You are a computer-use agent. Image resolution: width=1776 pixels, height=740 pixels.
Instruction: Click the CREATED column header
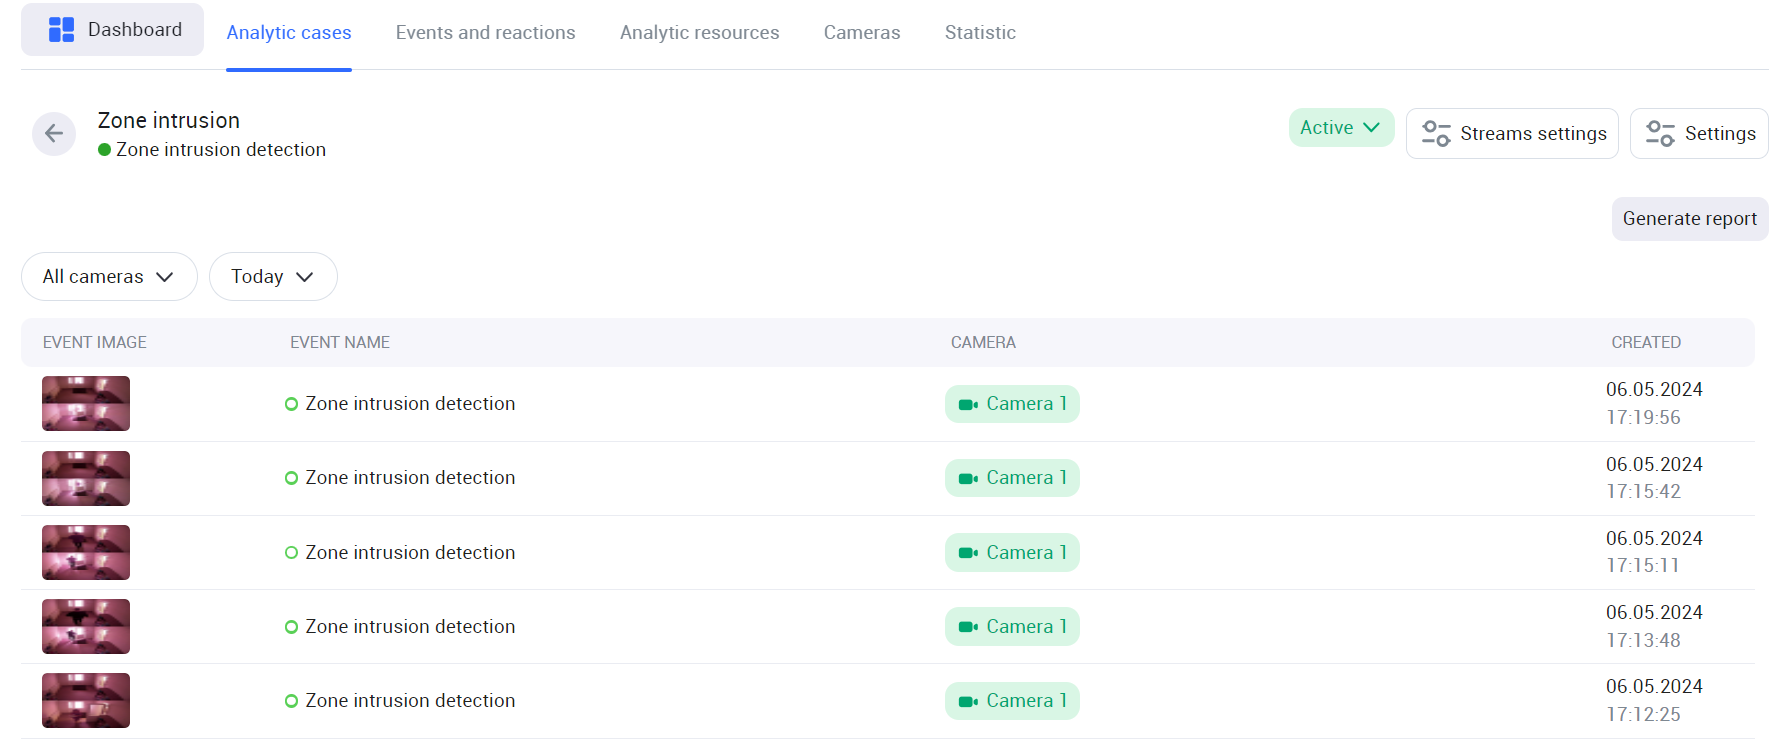point(1645,343)
